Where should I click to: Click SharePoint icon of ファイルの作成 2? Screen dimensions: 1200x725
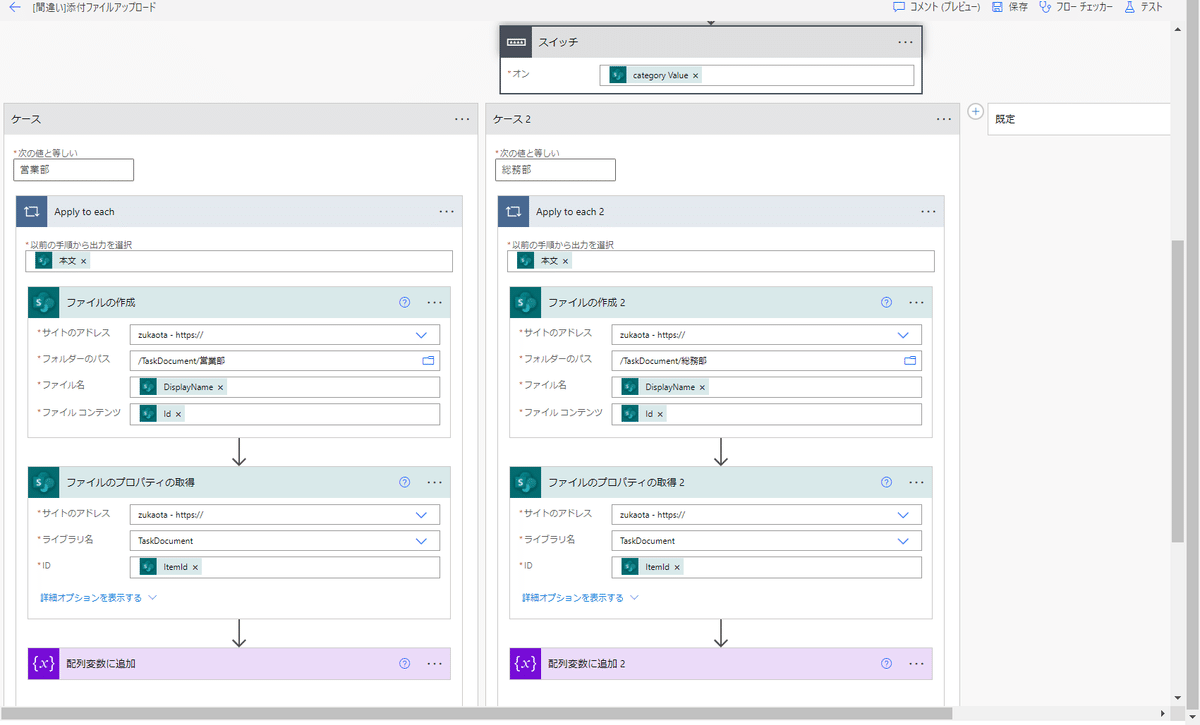coord(526,303)
